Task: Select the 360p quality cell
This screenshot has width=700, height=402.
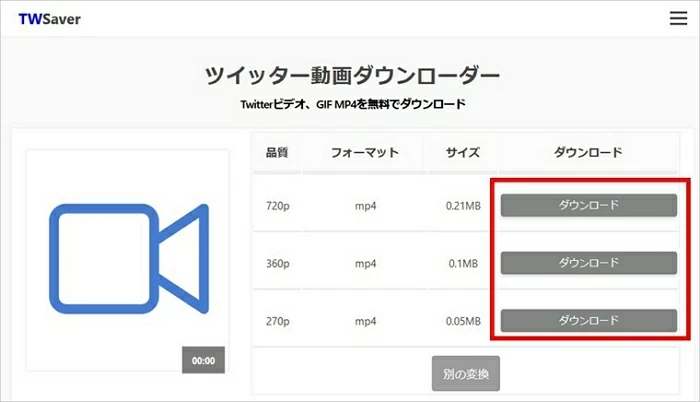Action: coord(277,264)
